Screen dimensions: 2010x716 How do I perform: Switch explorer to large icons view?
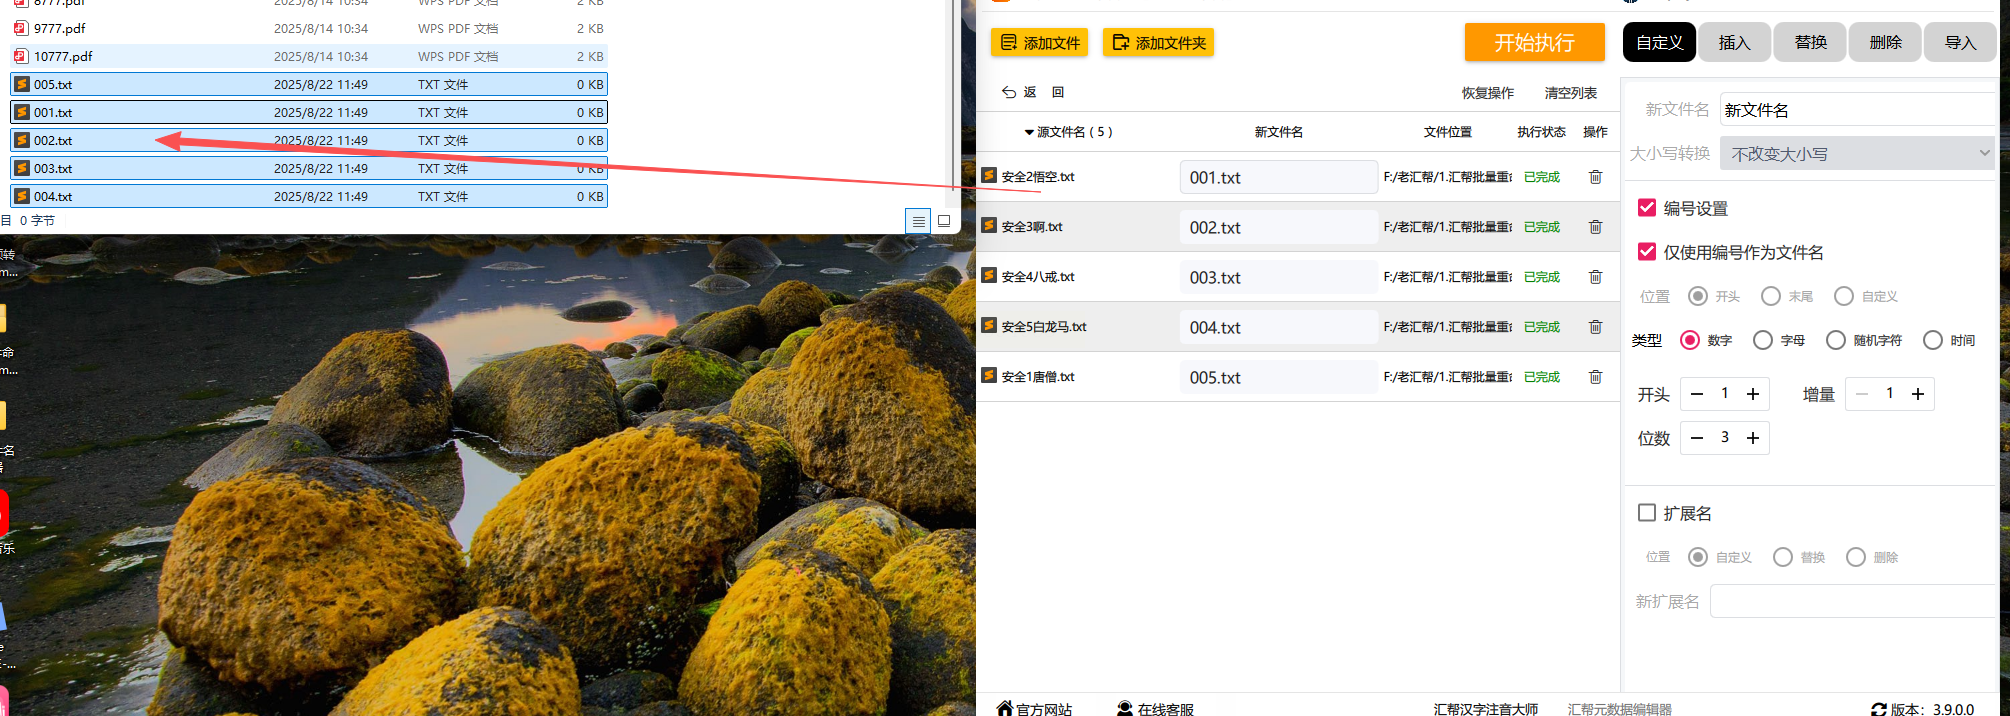point(944,221)
